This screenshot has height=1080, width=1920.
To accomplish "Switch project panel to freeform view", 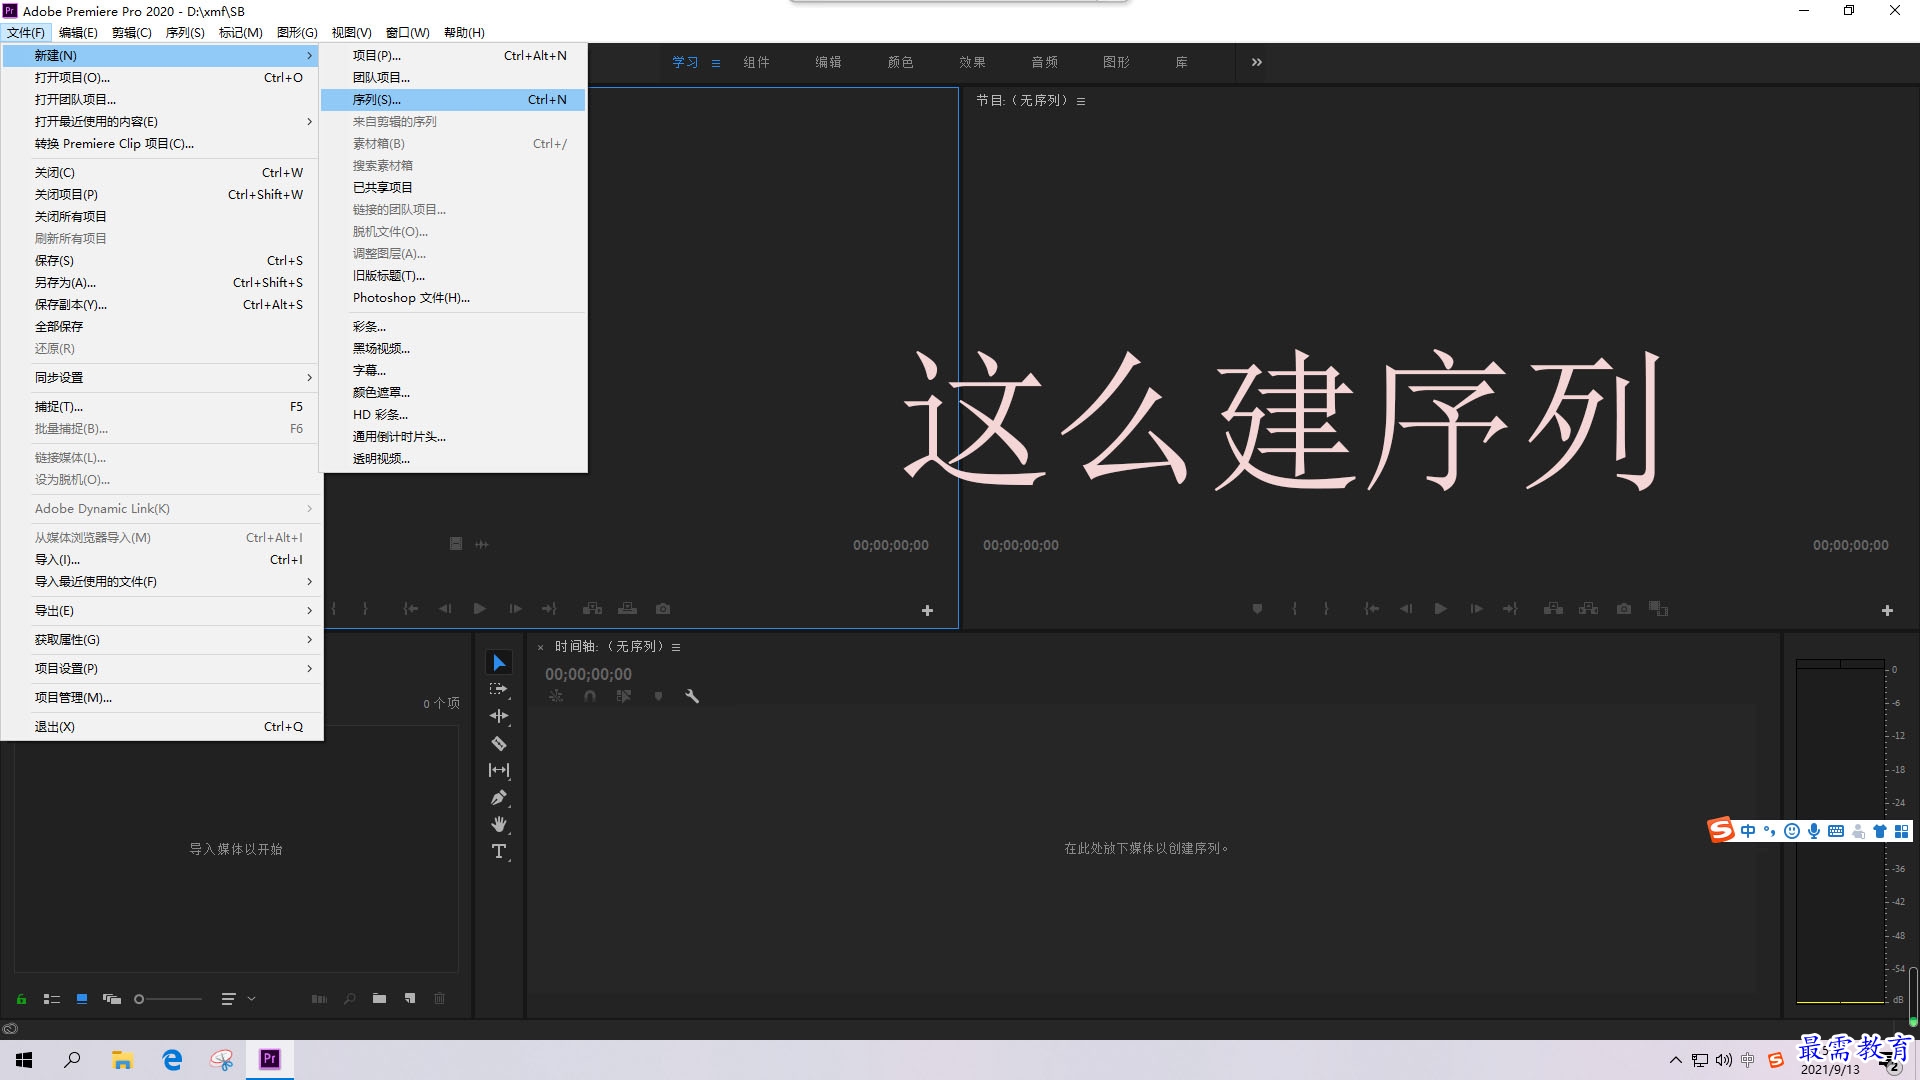I will [x=112, y=999].
